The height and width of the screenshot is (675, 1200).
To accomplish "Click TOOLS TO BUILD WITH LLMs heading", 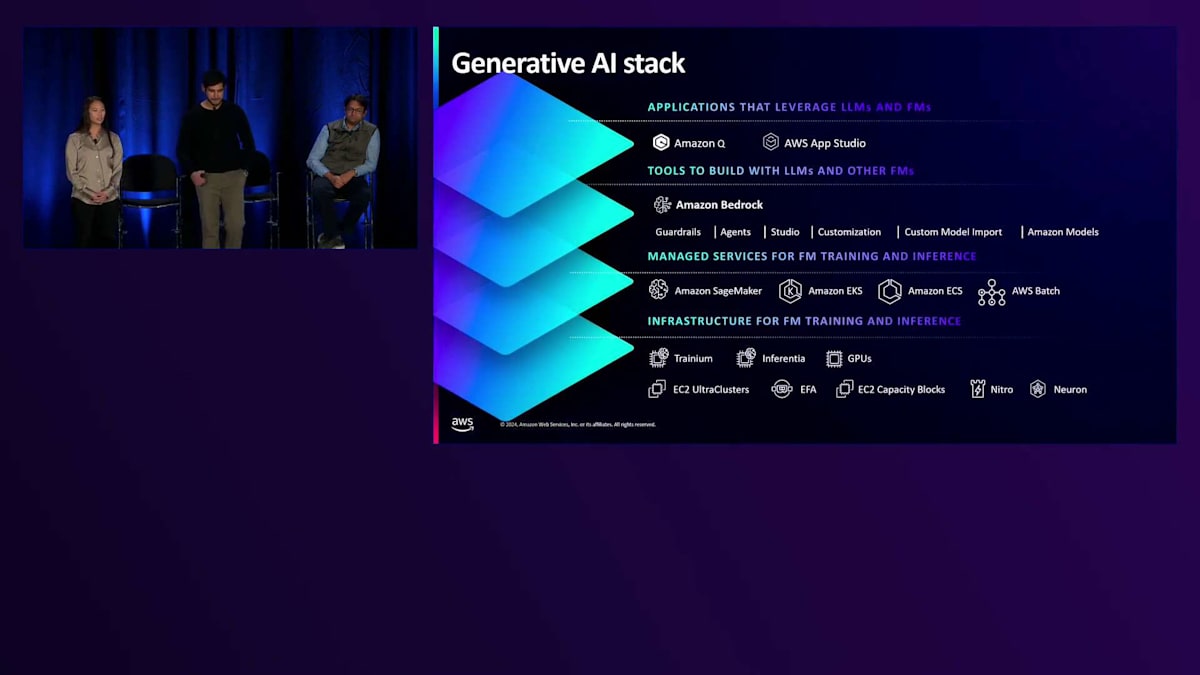I will [x=781, y=171].
